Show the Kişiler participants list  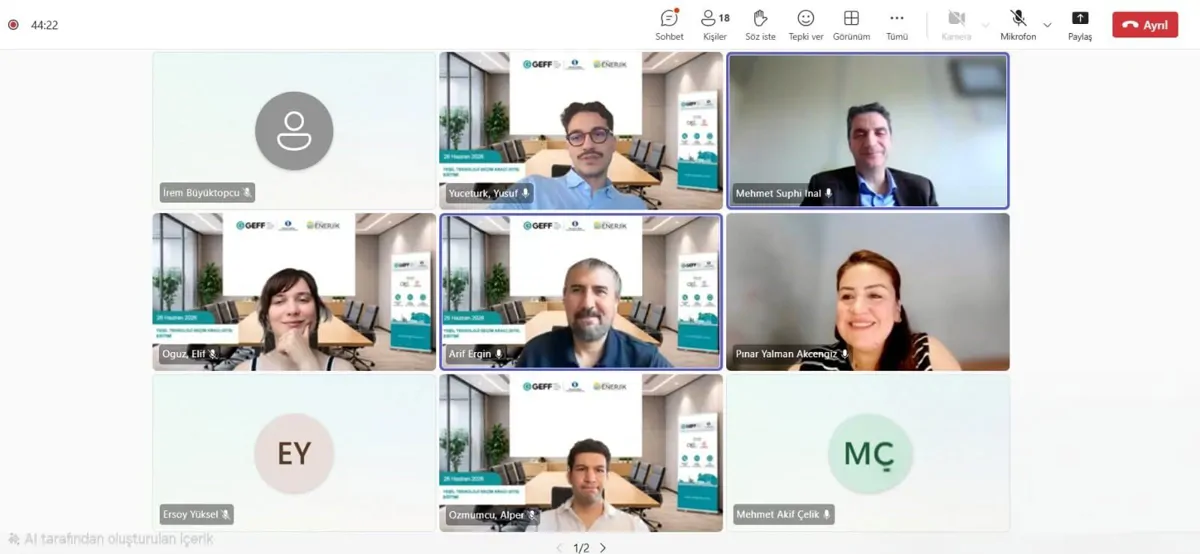(x=715, y=25)
